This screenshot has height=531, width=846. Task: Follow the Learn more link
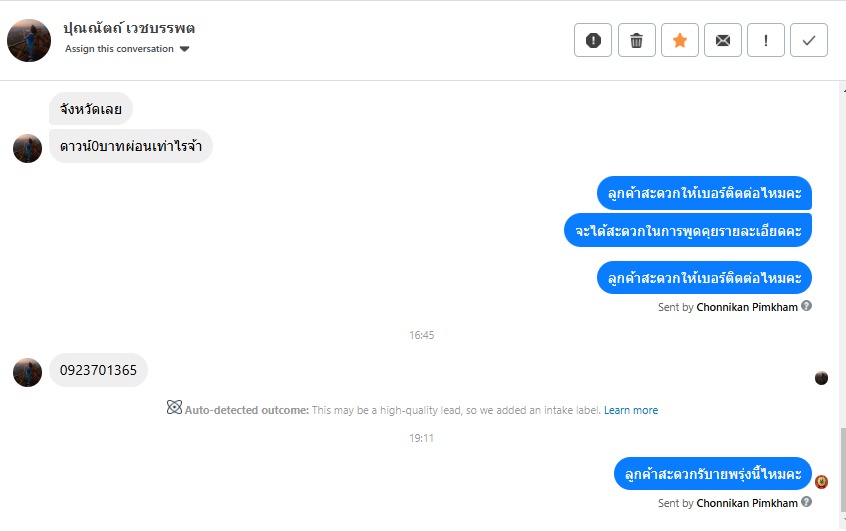click(x=631, y=410)
